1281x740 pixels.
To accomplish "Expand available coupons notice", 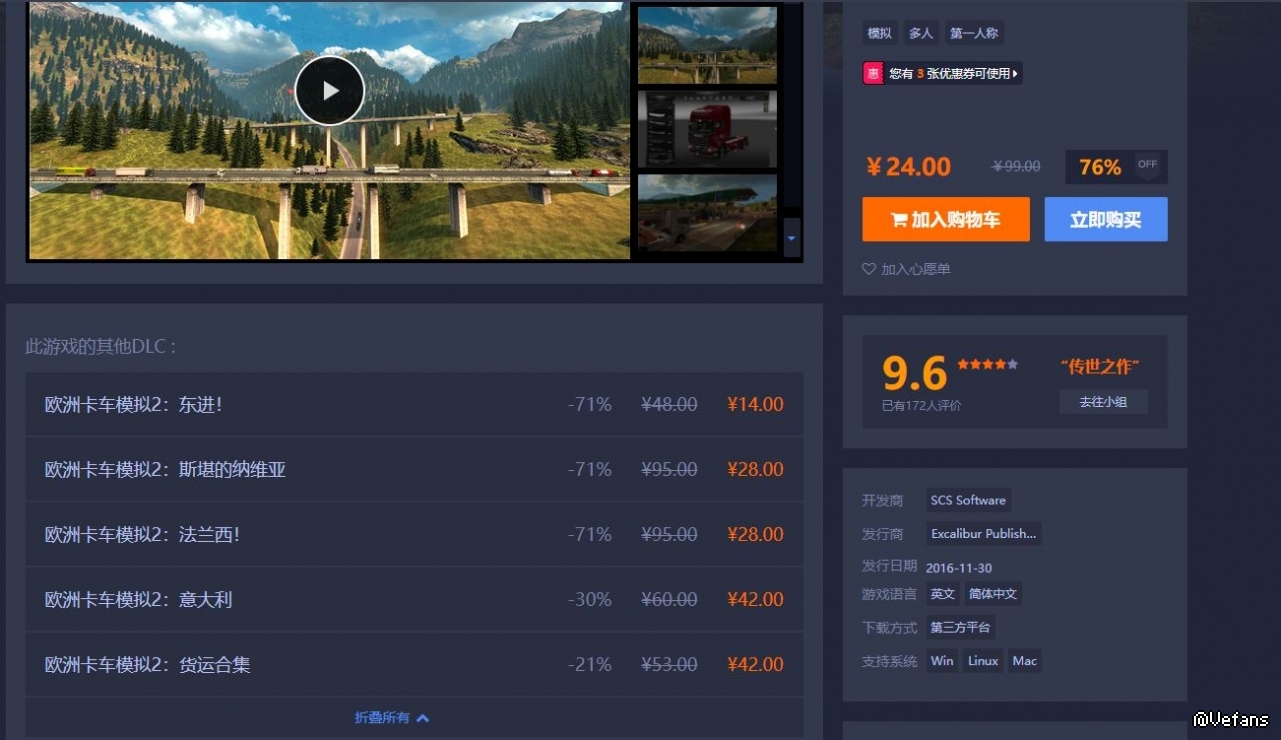I will [954, 73].
